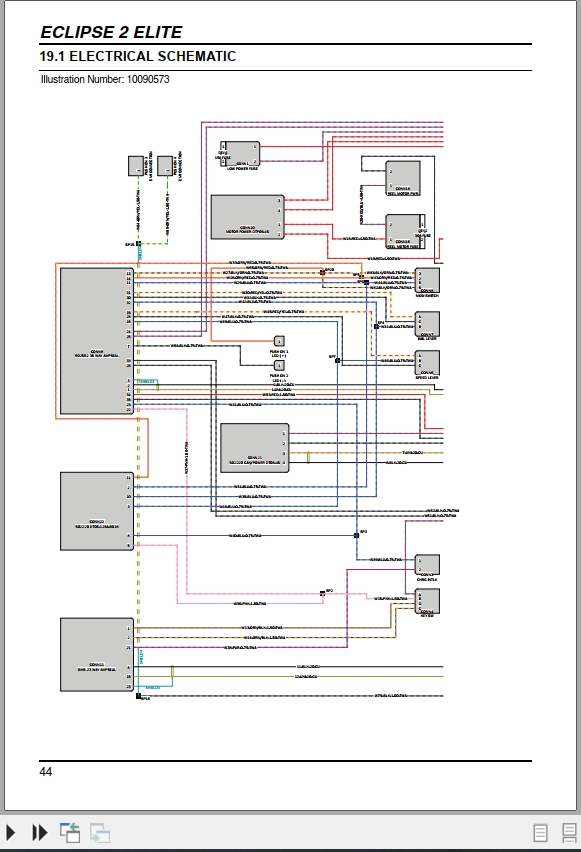This screenshot has width=581, height=852.
Task: Click the blue go-to-previous-view windows icon
Action: click(70, 832)
